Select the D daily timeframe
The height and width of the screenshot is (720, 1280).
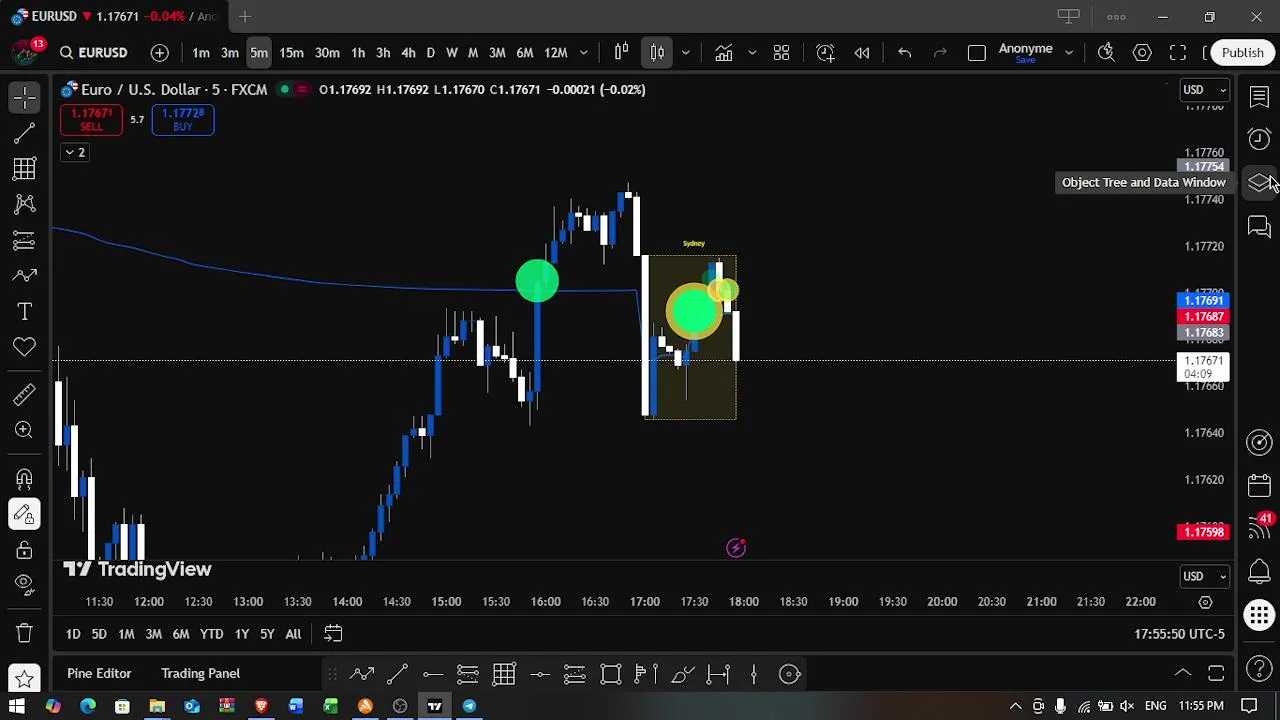pos(431,52)
